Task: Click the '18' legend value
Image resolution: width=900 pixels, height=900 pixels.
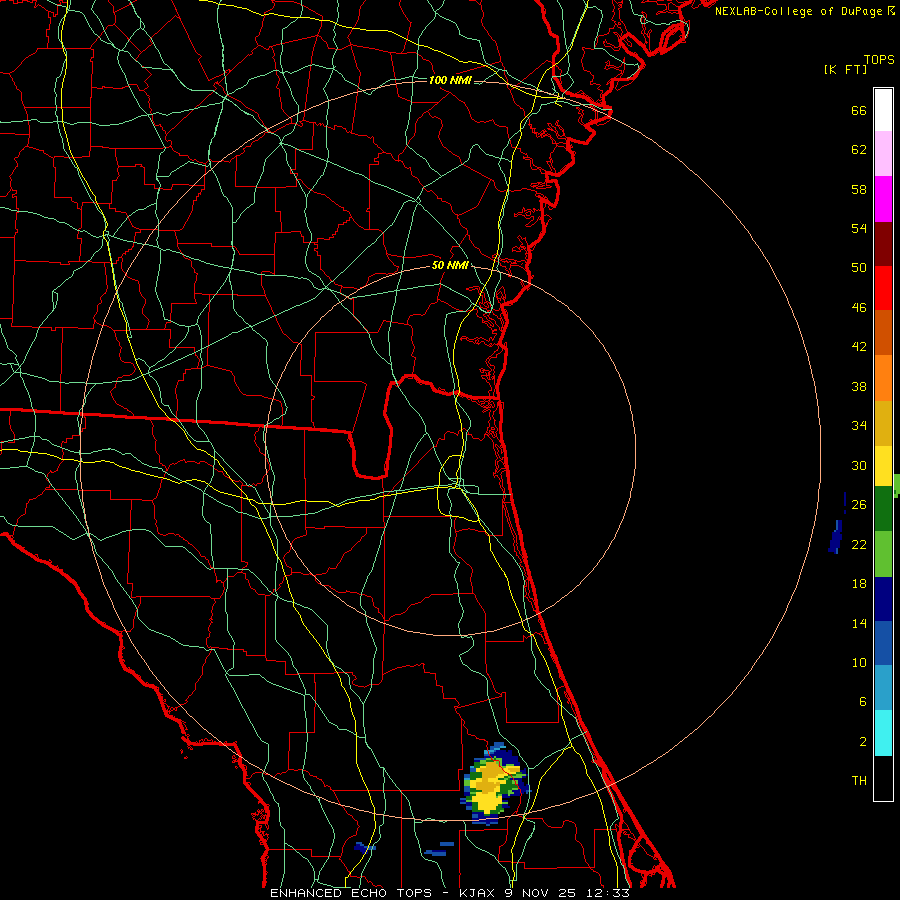Action: pos(859,584)
